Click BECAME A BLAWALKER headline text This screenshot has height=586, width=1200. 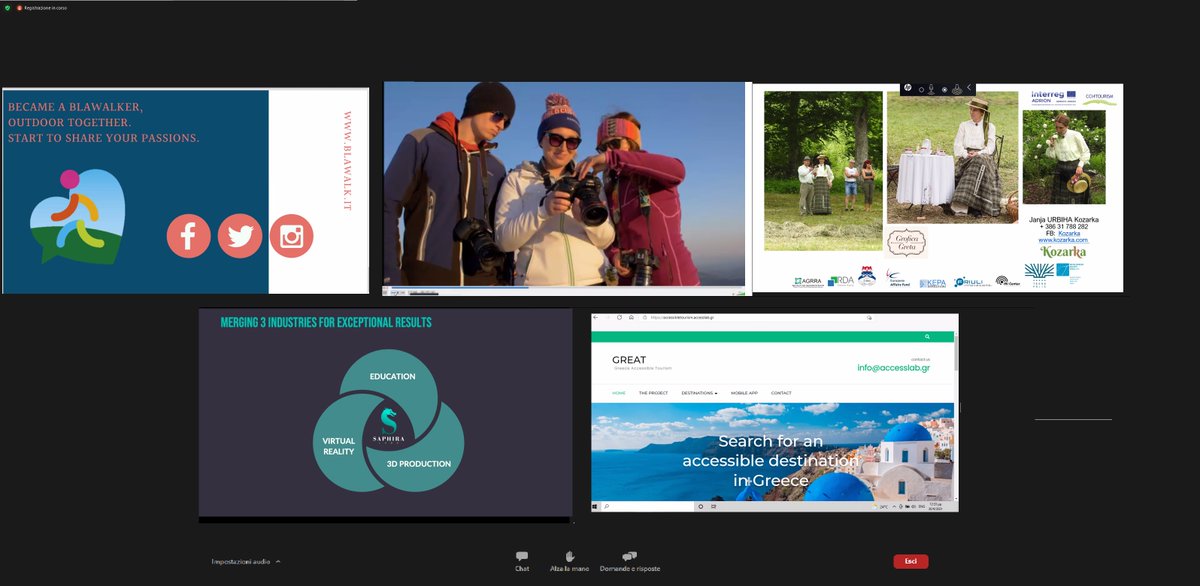click(75, 107)
